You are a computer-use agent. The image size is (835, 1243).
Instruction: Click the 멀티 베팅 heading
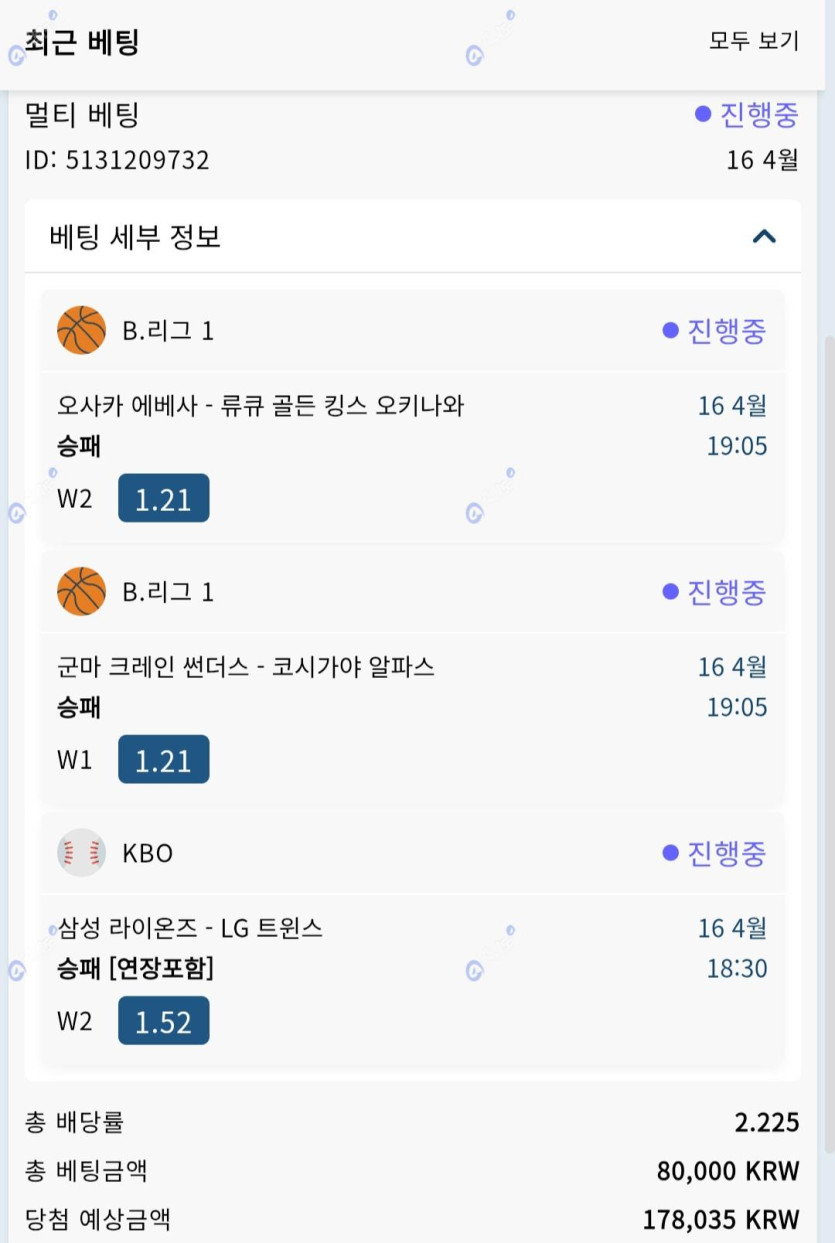click(x=82, y=114)
